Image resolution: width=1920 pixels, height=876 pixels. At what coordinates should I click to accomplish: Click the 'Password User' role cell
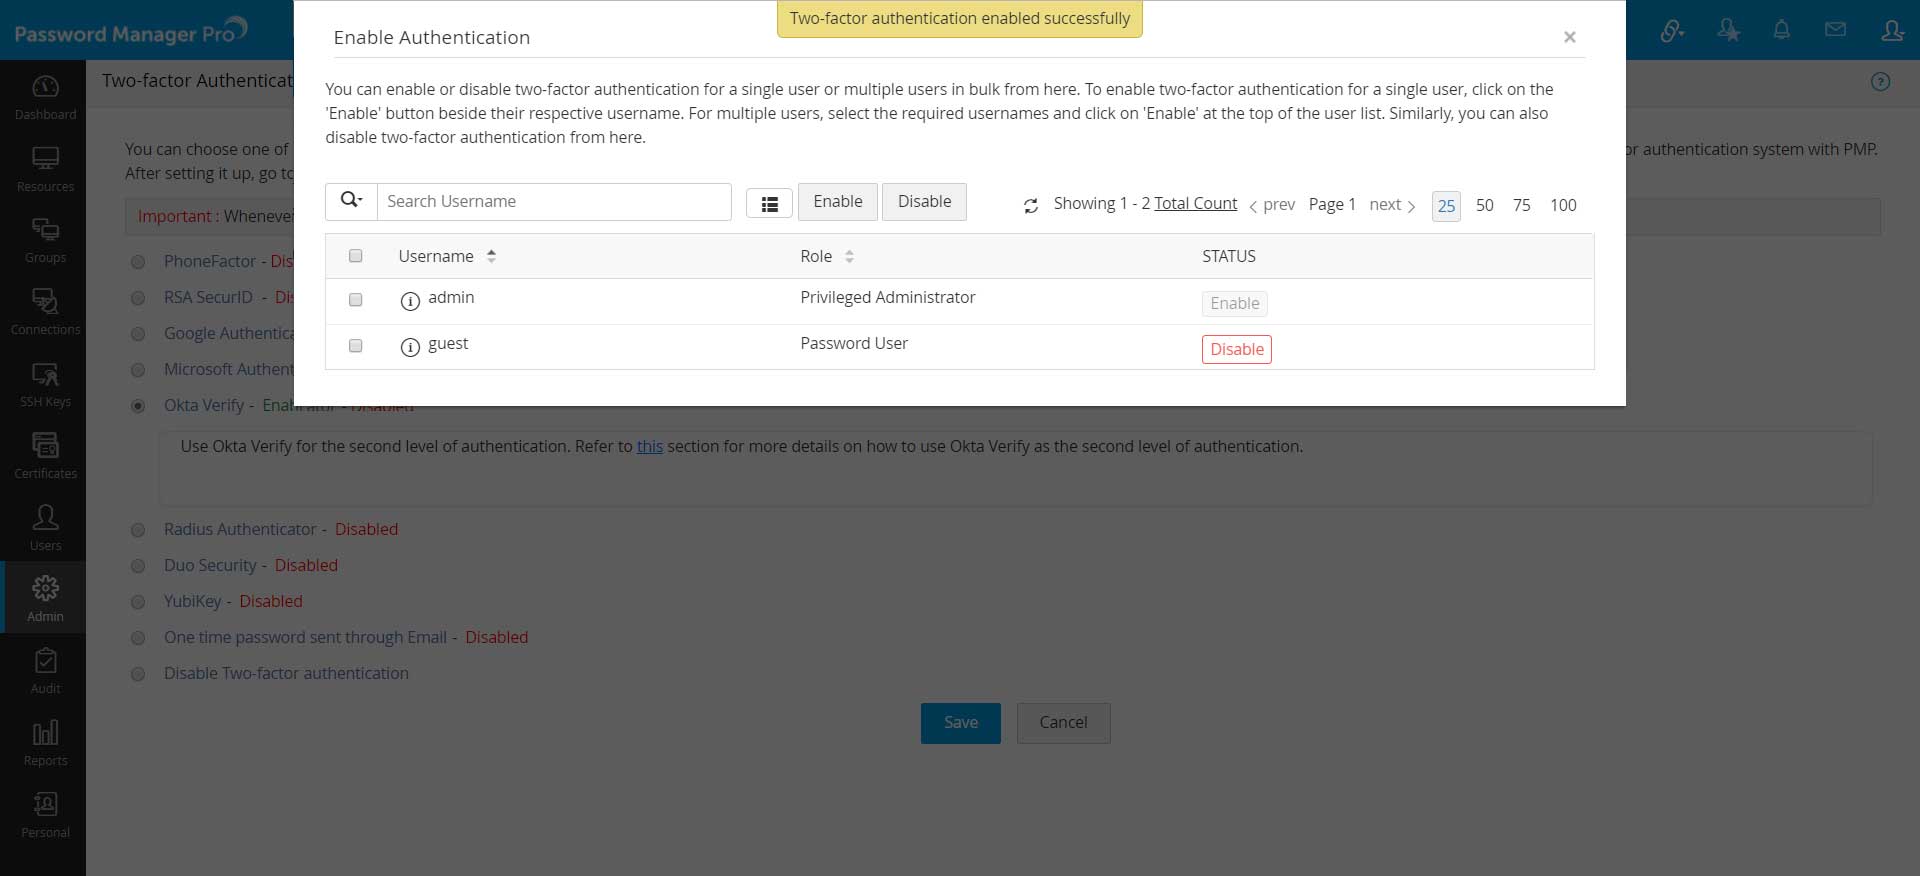pos(854,343)
